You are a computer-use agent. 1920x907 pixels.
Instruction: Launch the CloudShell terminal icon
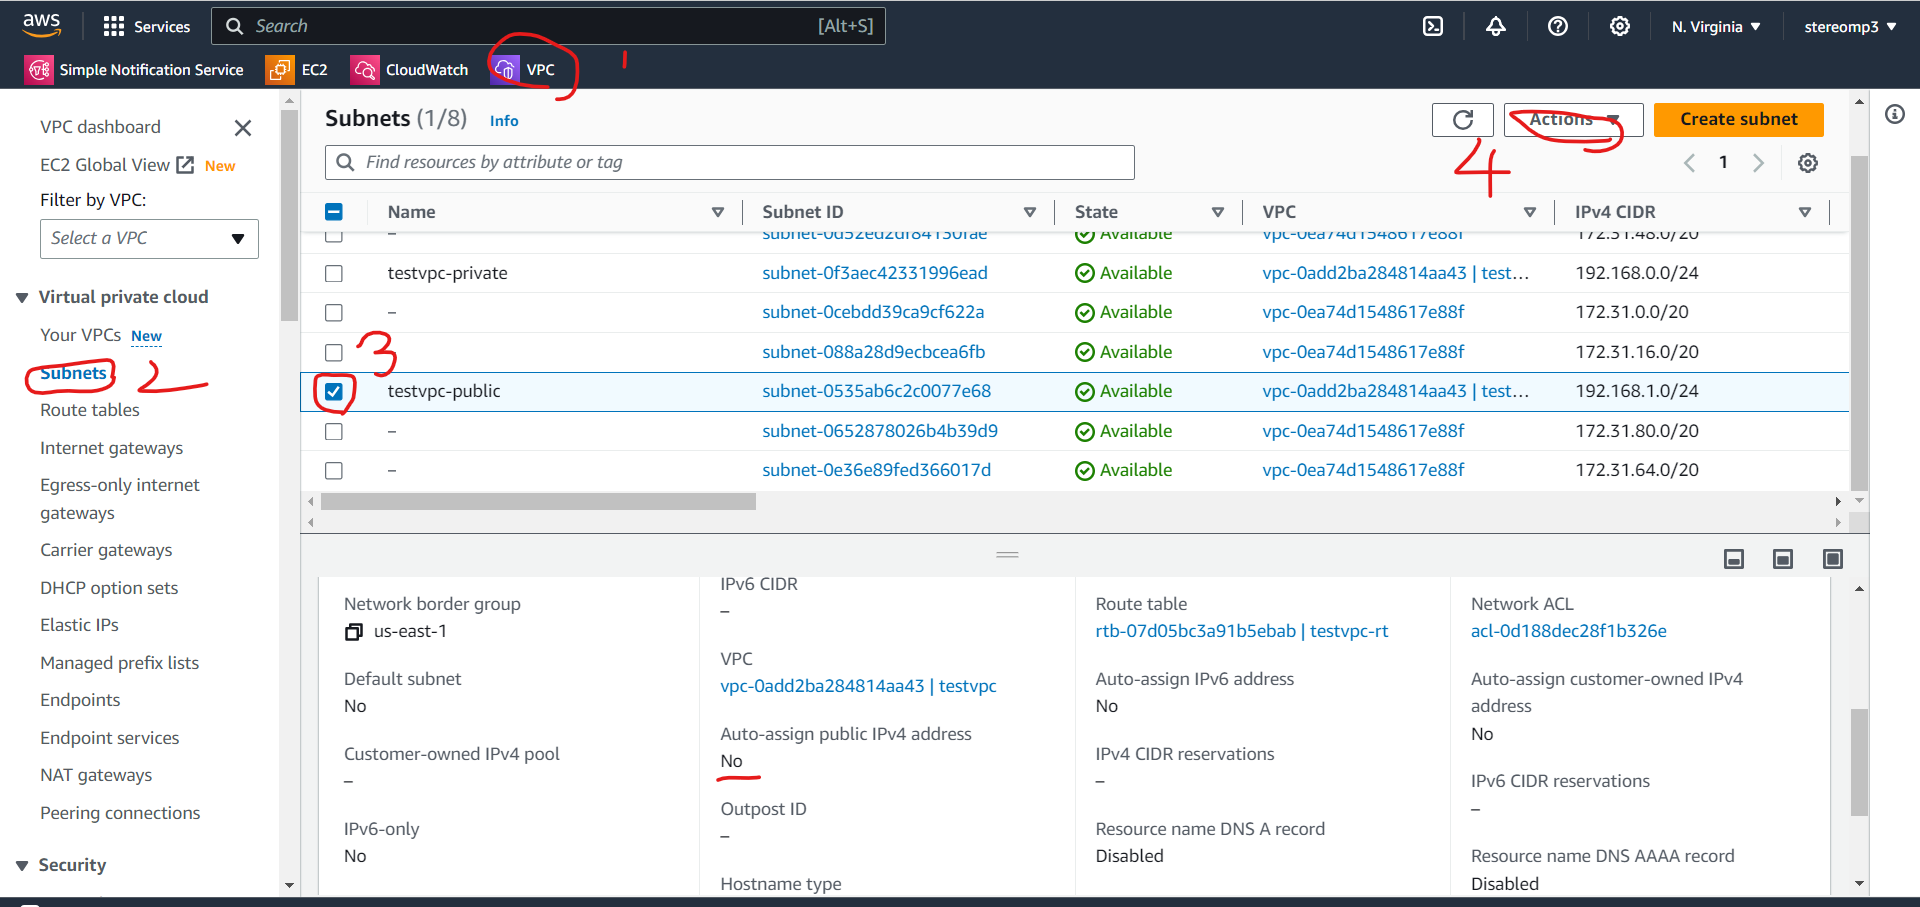coord(1433,27)
